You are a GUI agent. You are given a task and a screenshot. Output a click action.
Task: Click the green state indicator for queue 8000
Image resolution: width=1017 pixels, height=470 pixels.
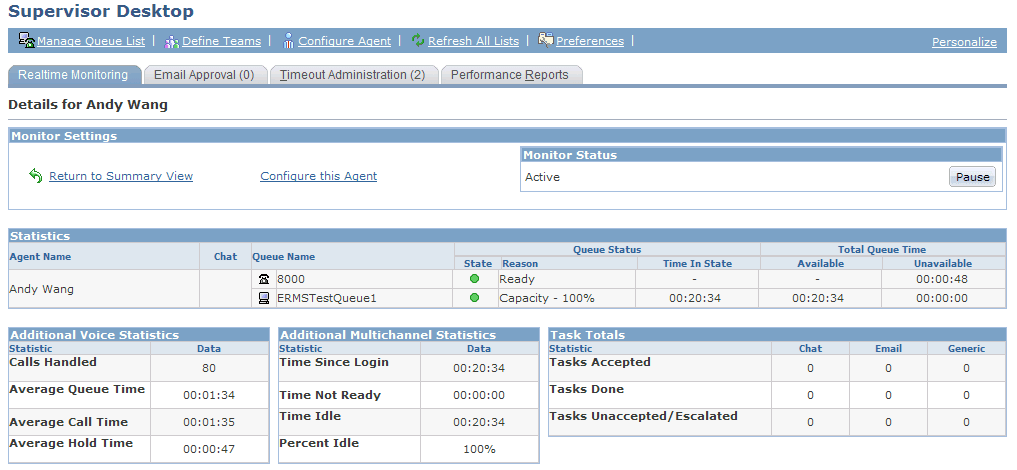point(474,279)
